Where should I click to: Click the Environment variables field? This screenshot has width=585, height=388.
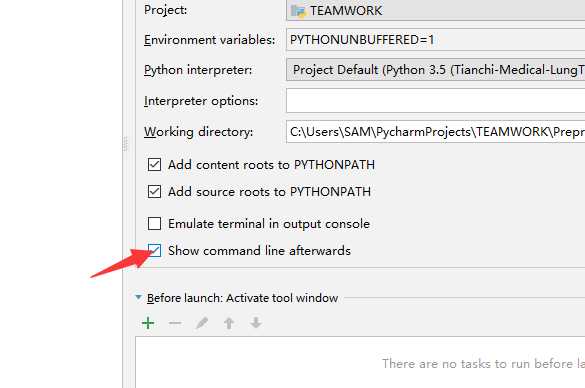(435, 40)
